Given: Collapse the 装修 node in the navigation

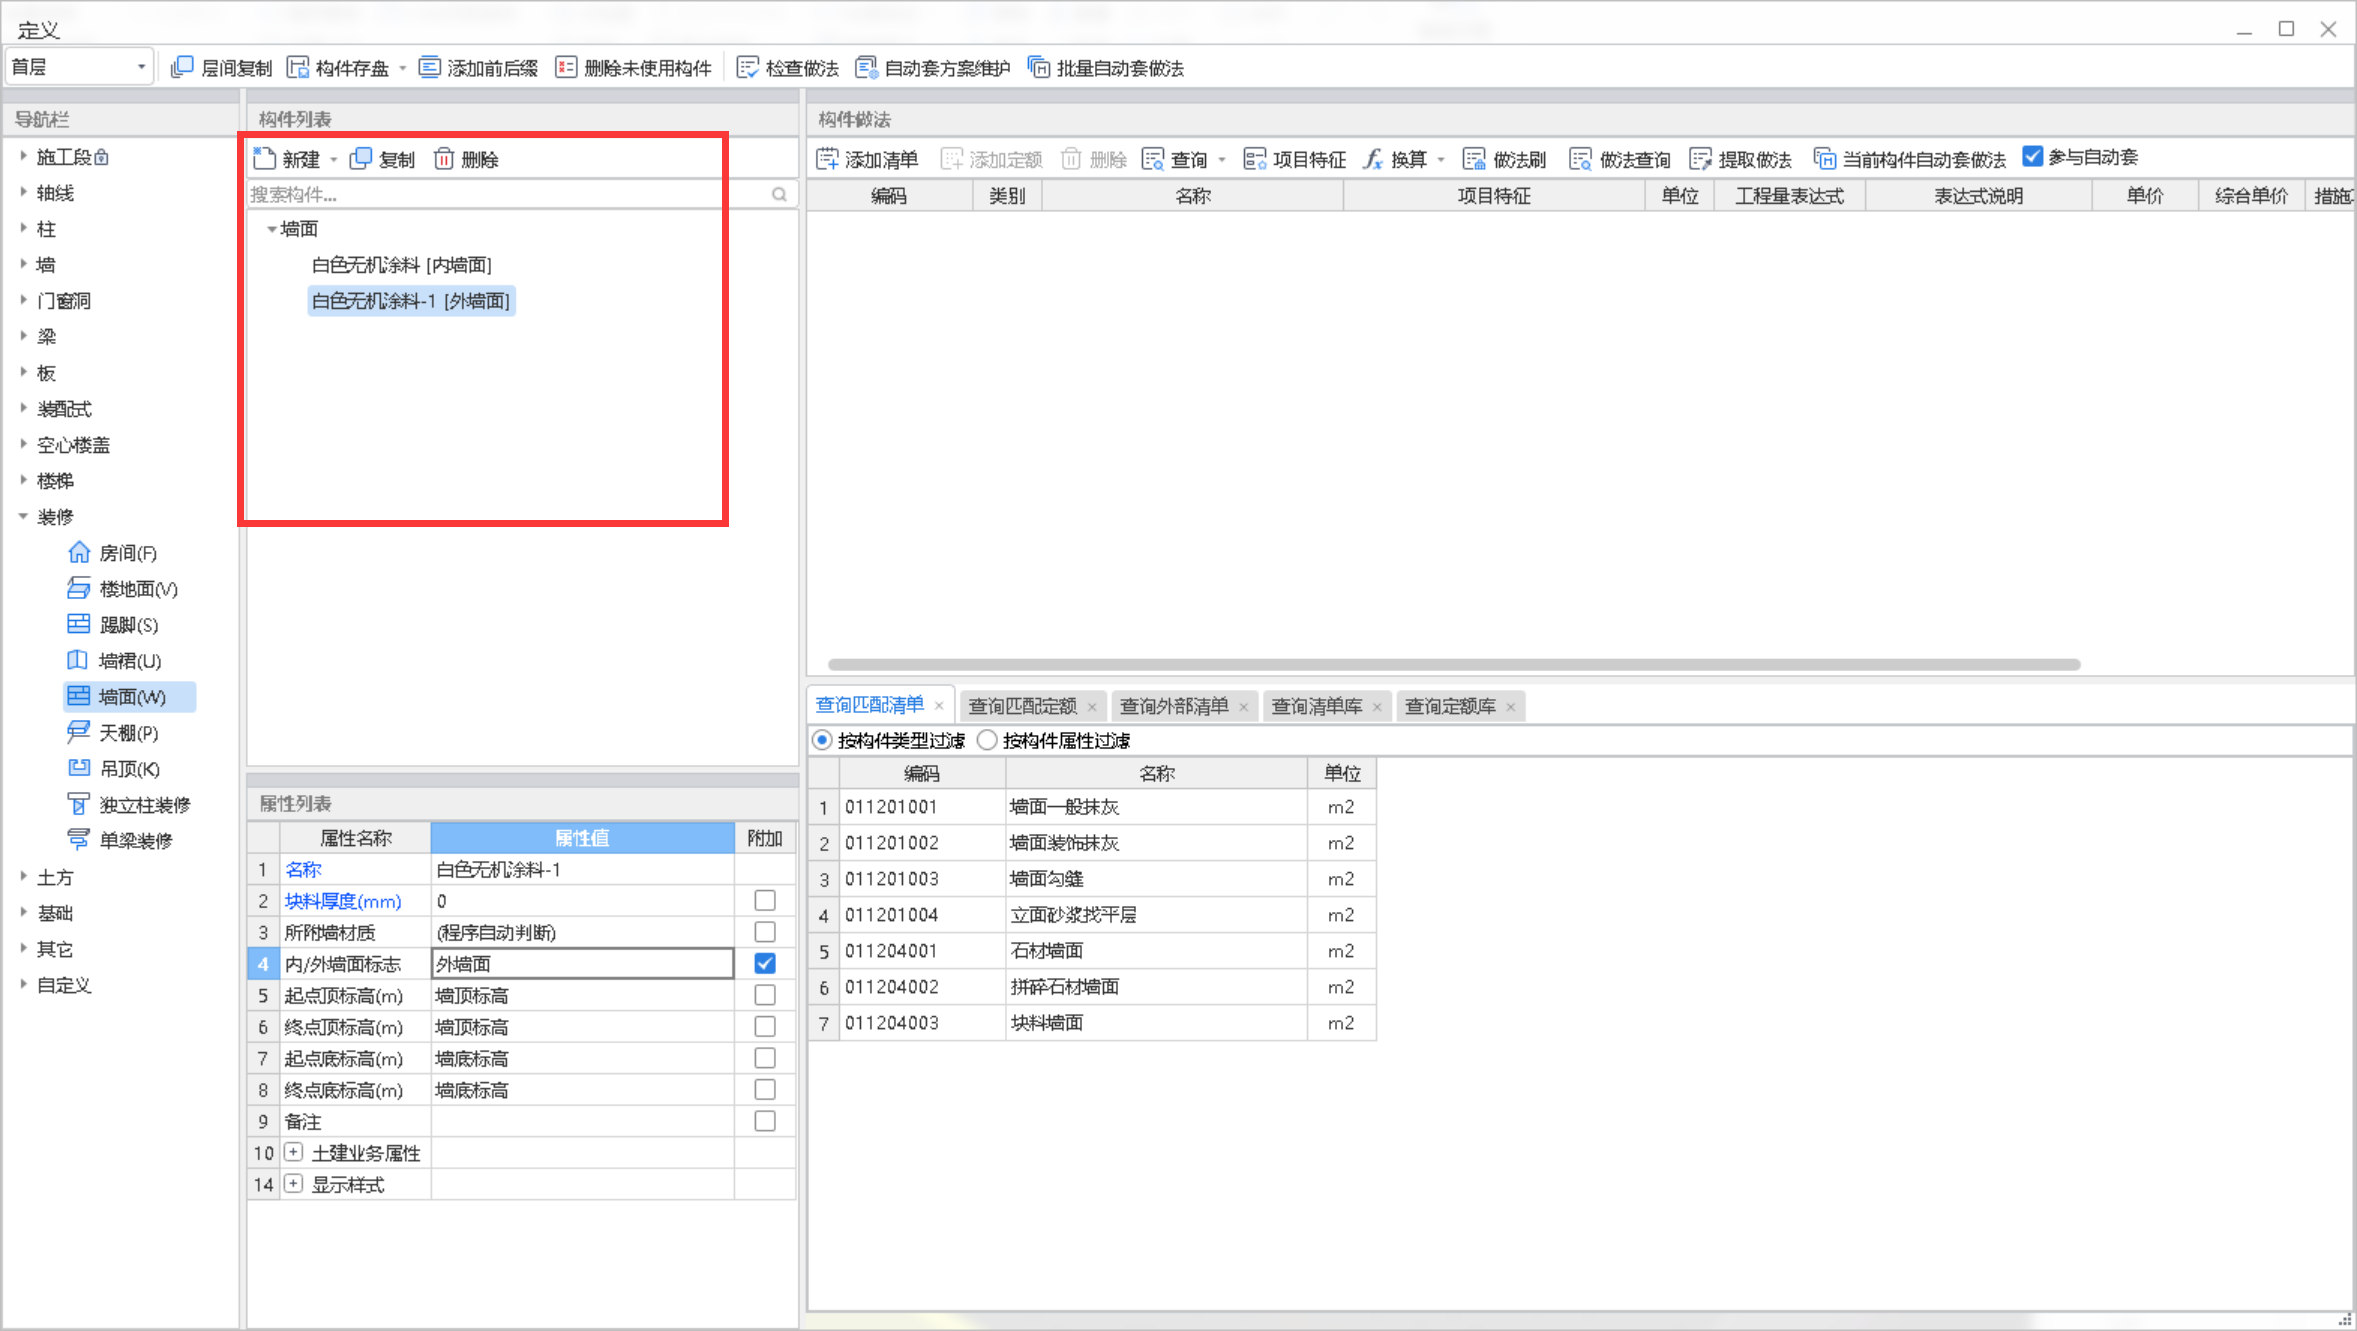Looking at the screenshot, I should point(23,517).
